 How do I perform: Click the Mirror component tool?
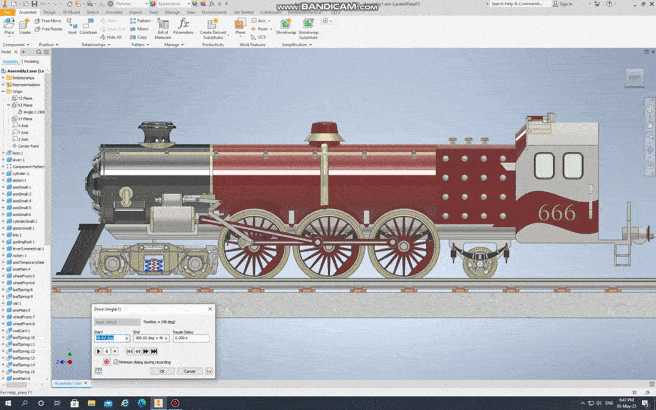tap(139, 29)
